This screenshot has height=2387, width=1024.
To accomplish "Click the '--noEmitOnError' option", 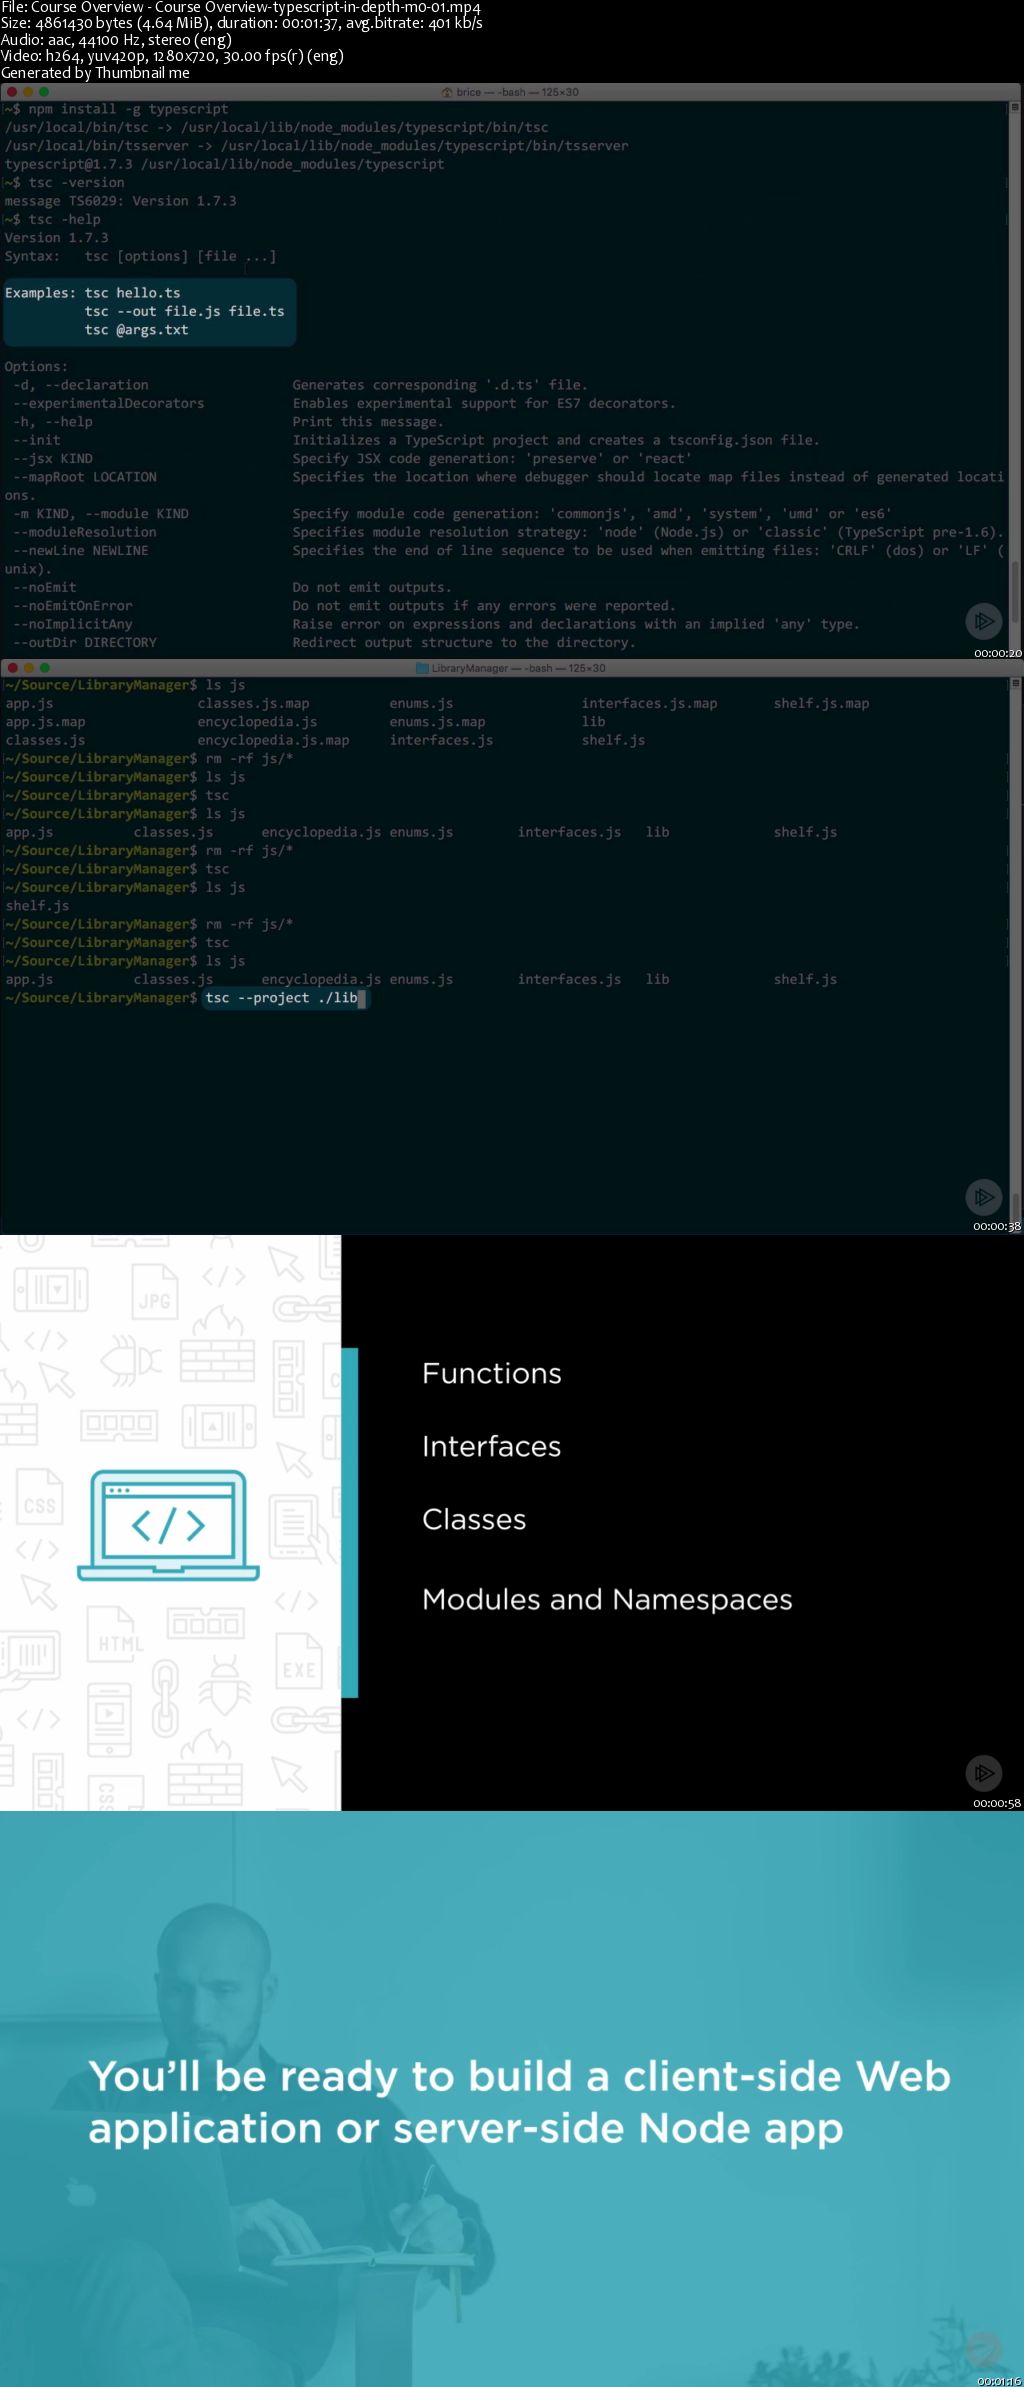I will pos(73,606).
